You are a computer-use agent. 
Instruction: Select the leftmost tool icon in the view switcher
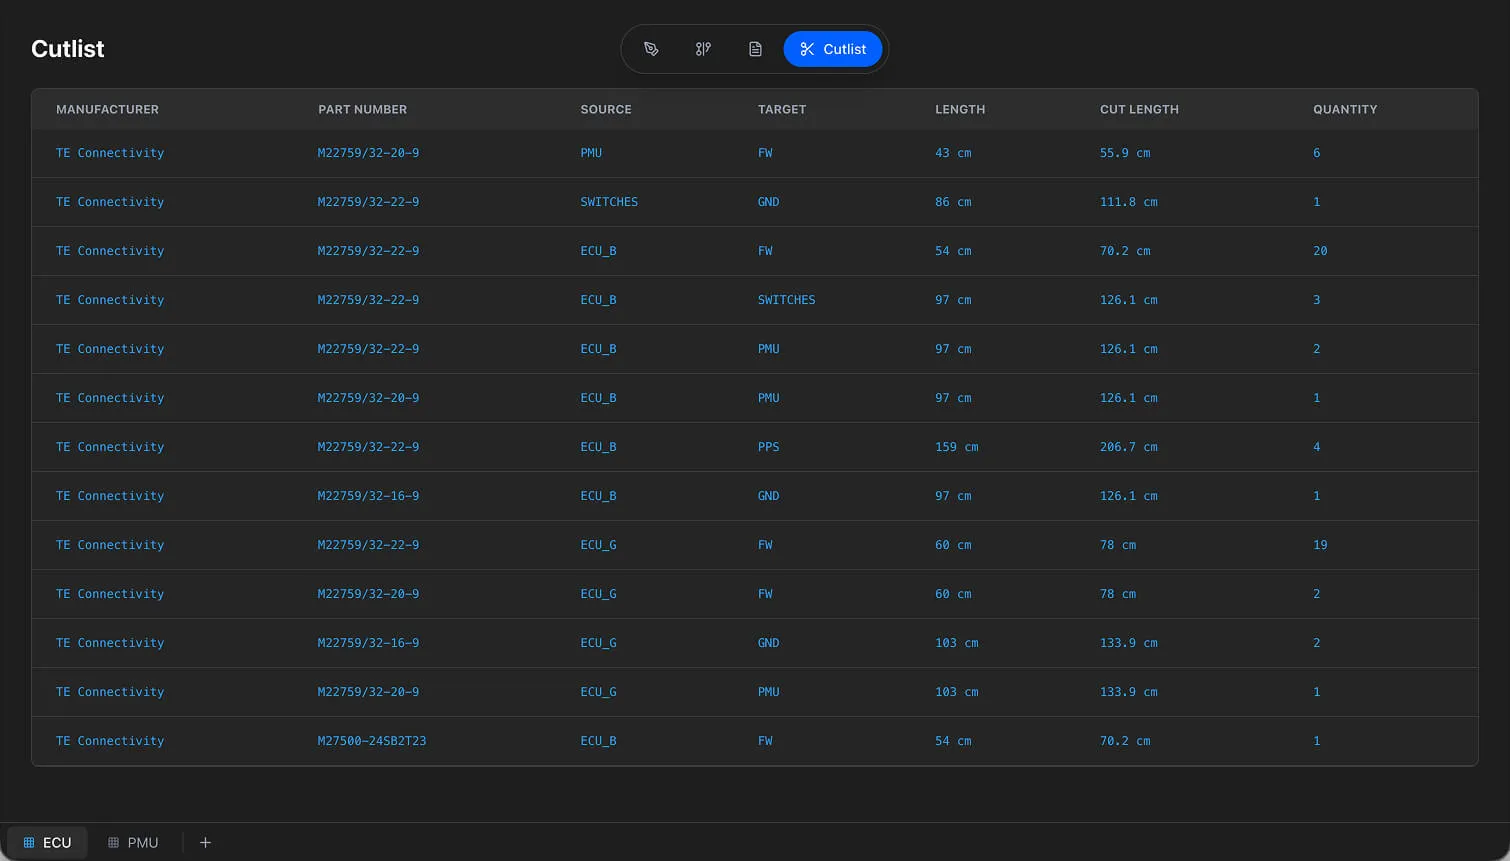pos(651,48)
